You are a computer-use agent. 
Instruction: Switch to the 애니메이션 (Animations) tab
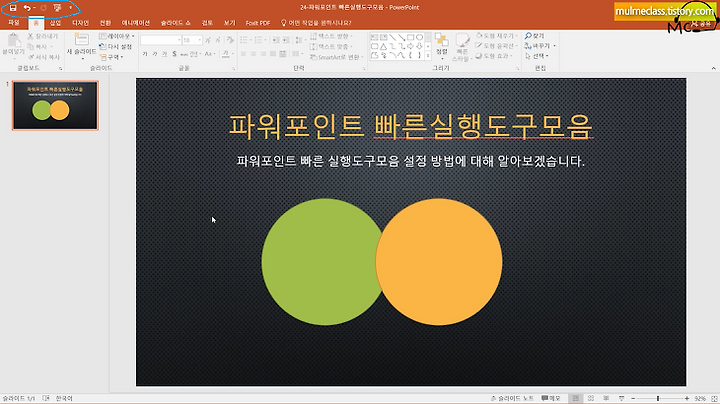click(x=135, y=22)
